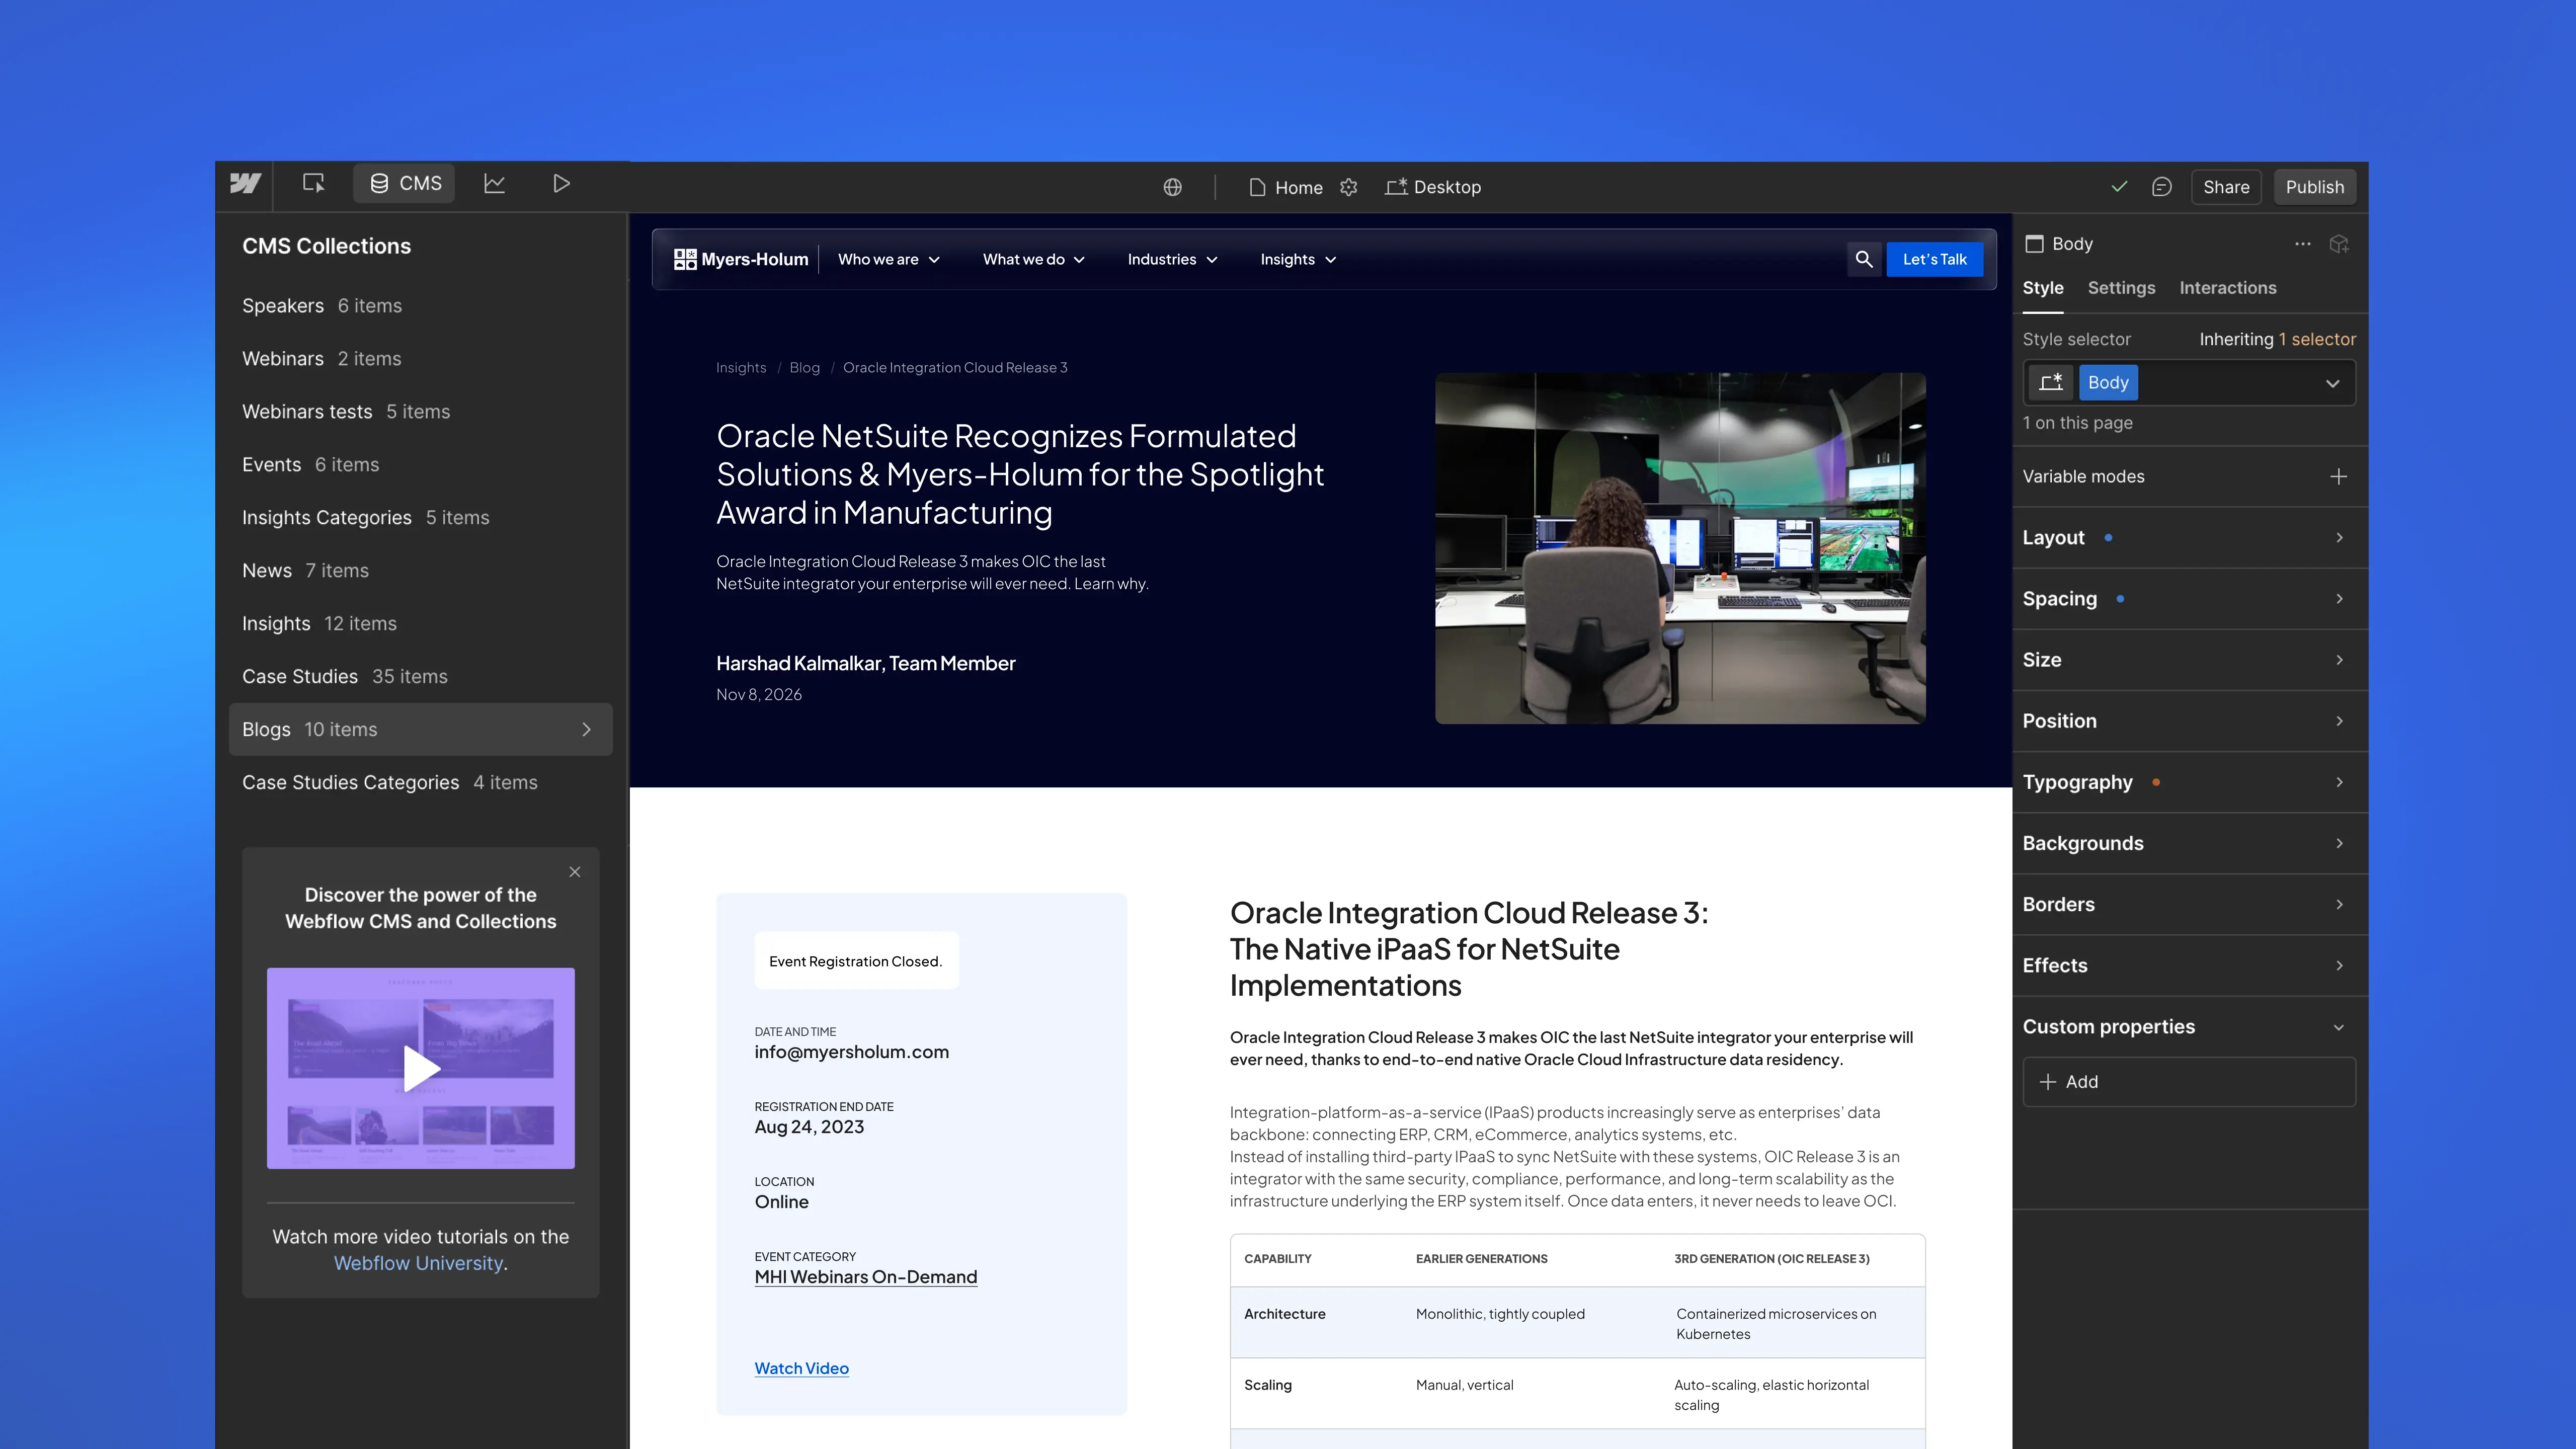Select the Oracle NetSuite Recognizes heading
Image resolution: width=2576 pixels, height=1449 pixels.
[x=1020, y=474]
